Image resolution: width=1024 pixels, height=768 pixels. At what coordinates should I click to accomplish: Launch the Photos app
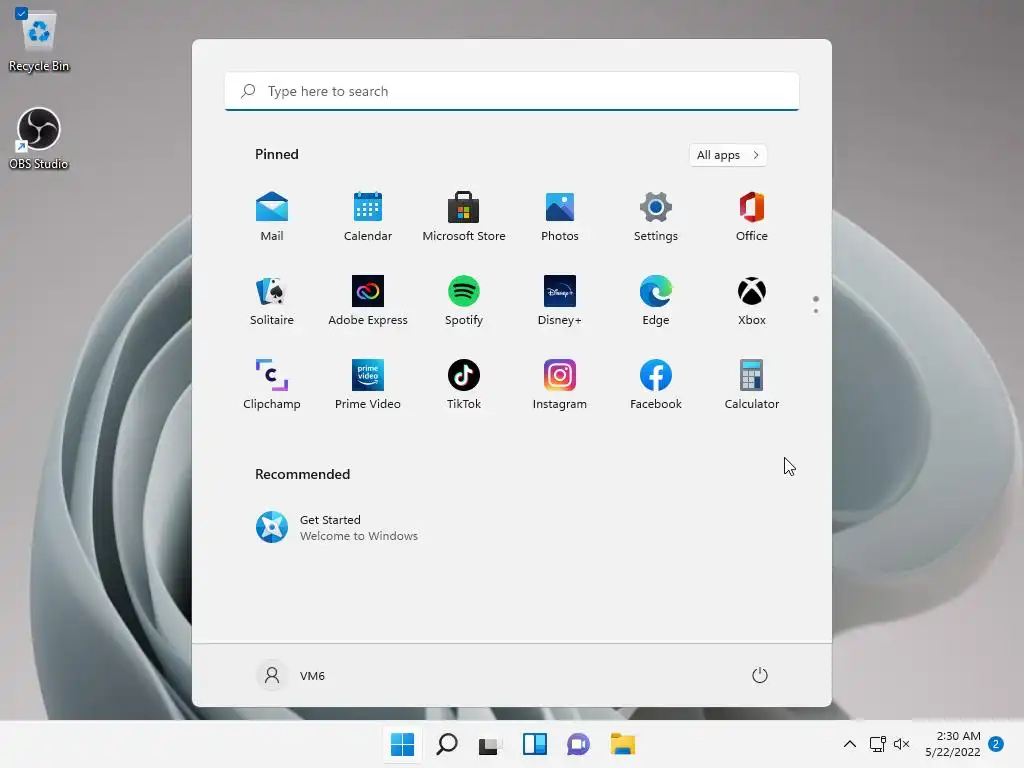(x=560, y=216)
